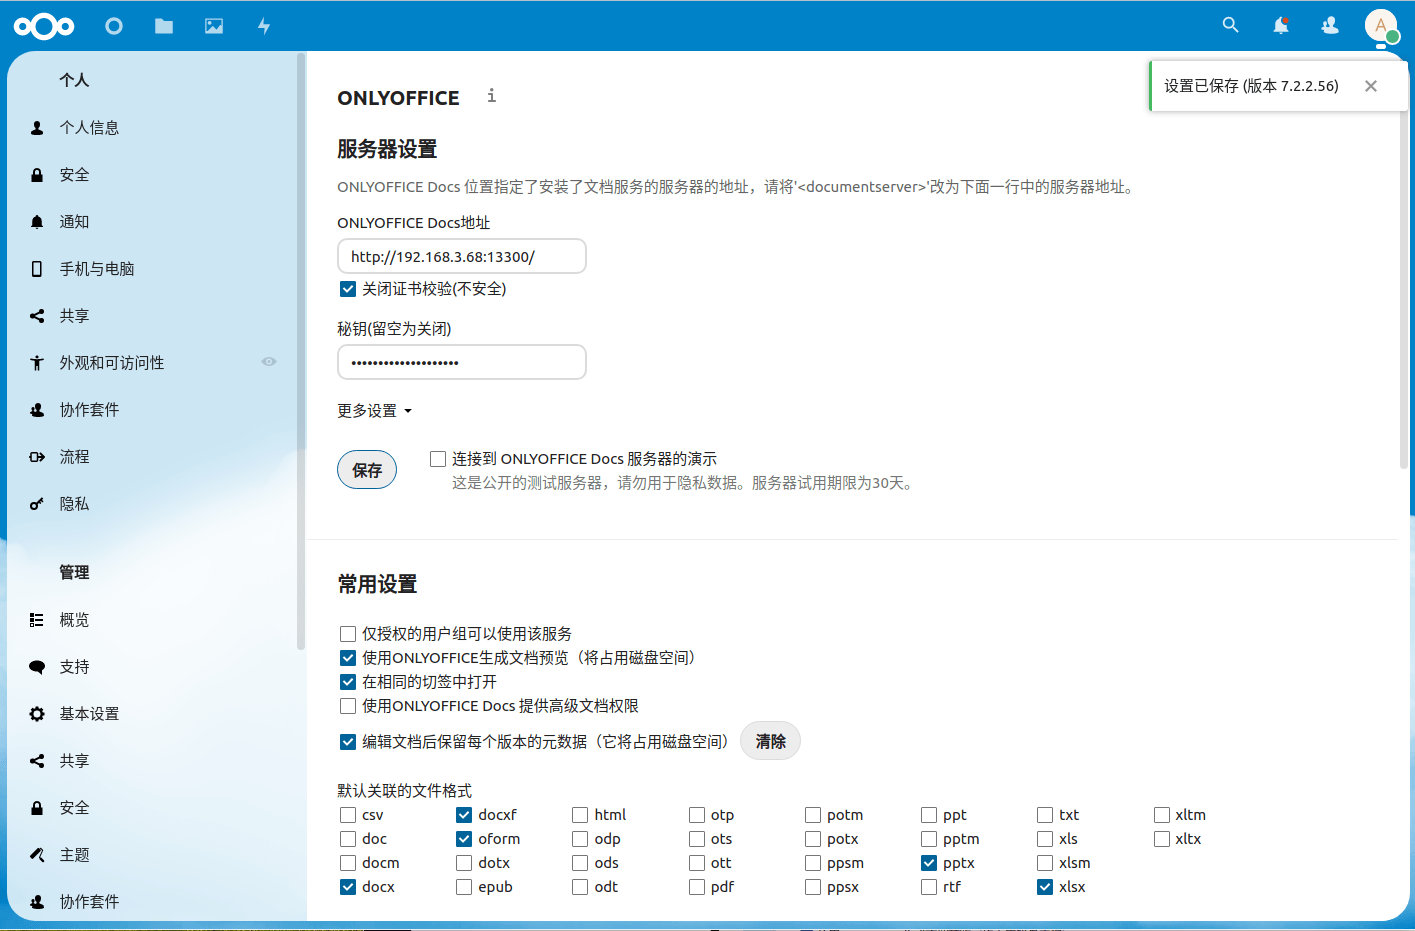This screenshot has height=931, width=1415.
Task: Toggle 仅授权的用户组可以使用该服务 checkbox
Action: click(x=348, y=634)
